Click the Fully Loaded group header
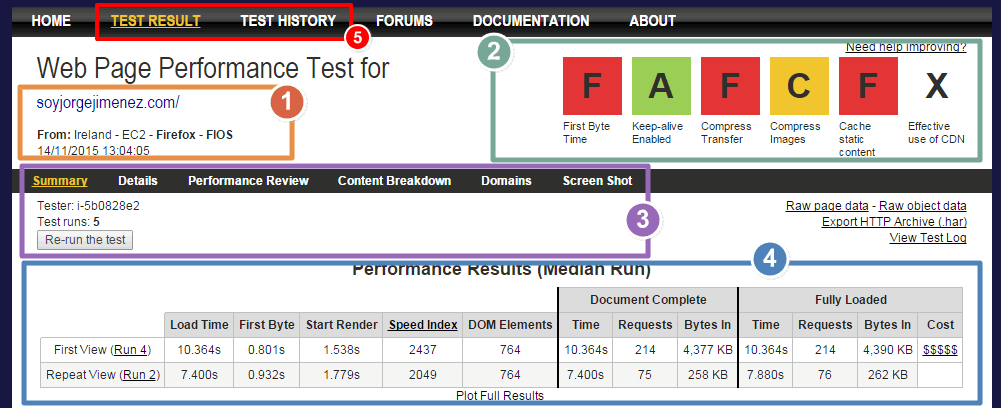The height and width of the screenshot is (408, 1001). [850, 299]
